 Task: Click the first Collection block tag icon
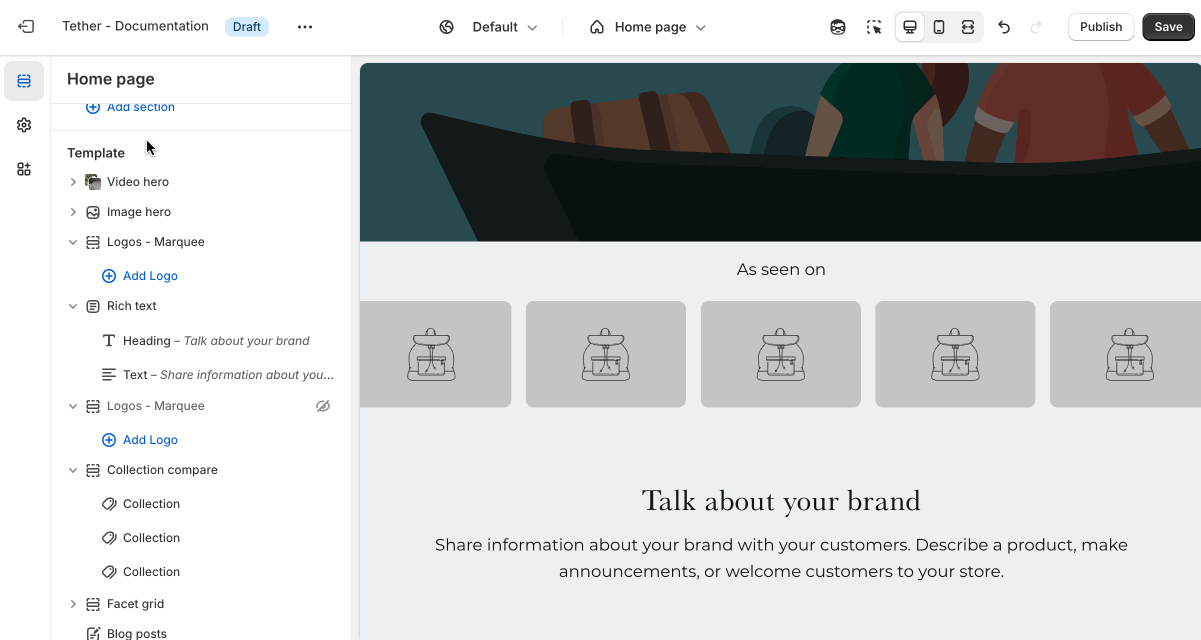(109, 504)
